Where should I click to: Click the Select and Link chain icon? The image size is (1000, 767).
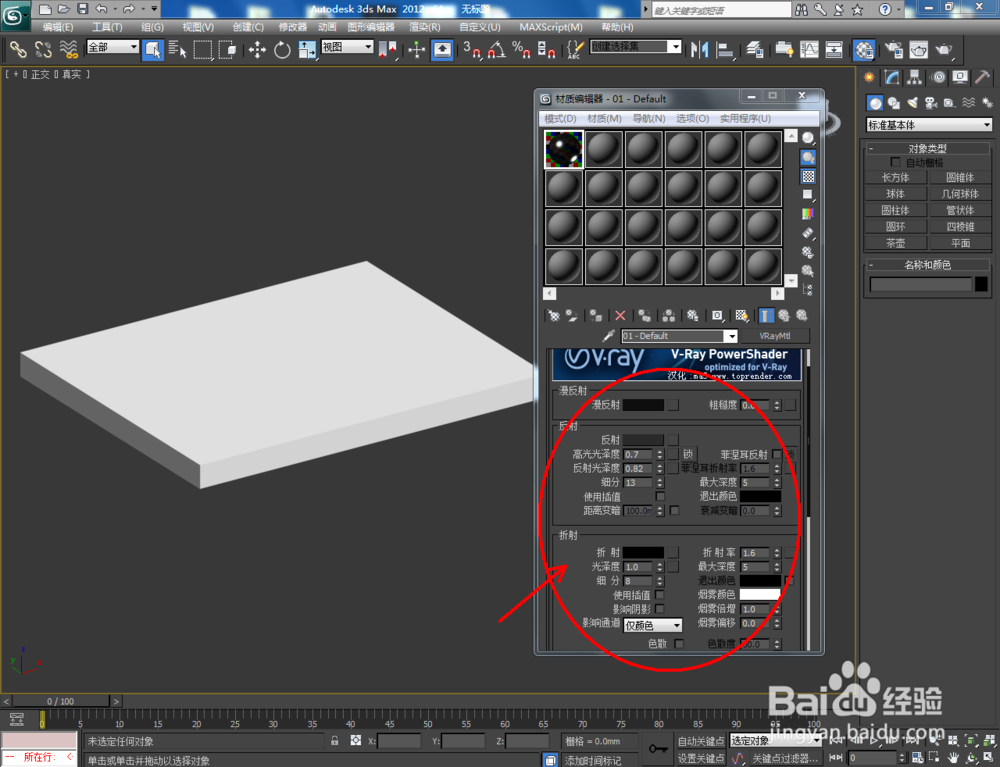pyautogui.click(x=18, y=50)
